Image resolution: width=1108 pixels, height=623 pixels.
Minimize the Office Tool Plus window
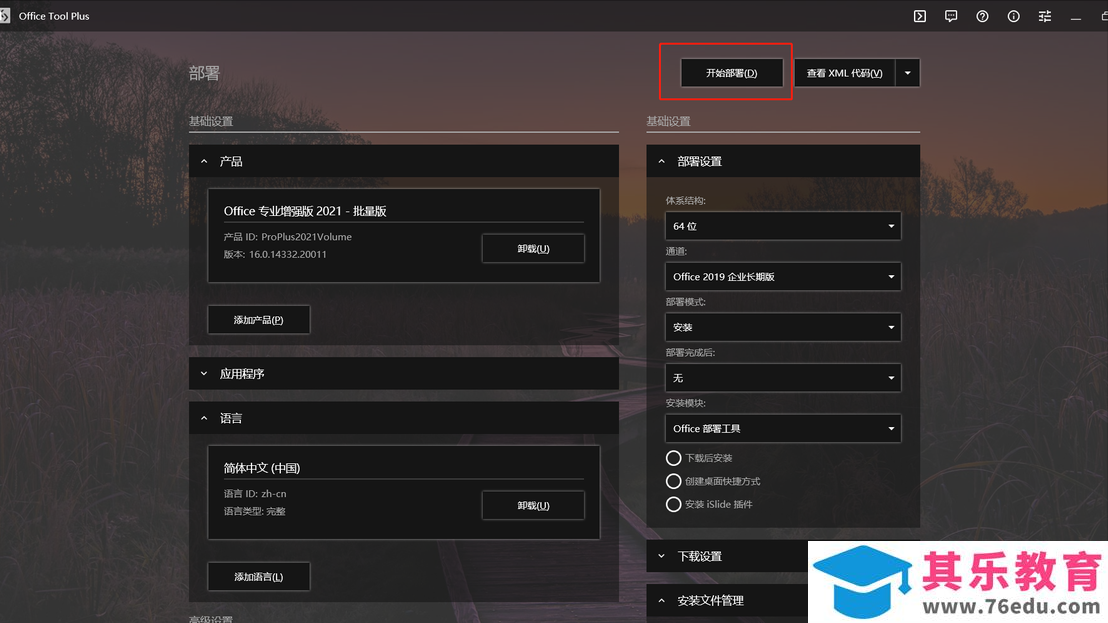[x=1075, y=16]
